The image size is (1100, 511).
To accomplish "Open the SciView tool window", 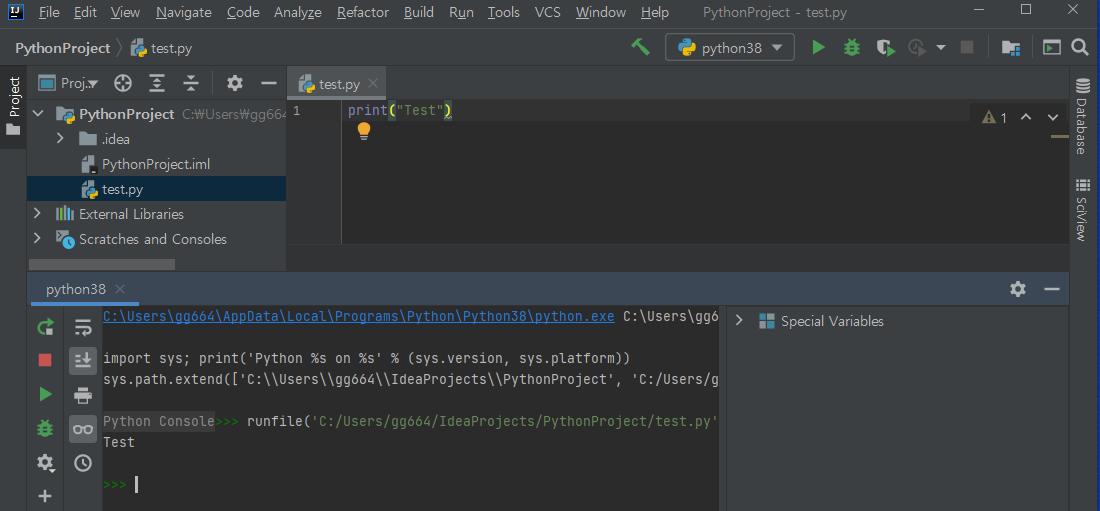I will (1081, 209).
